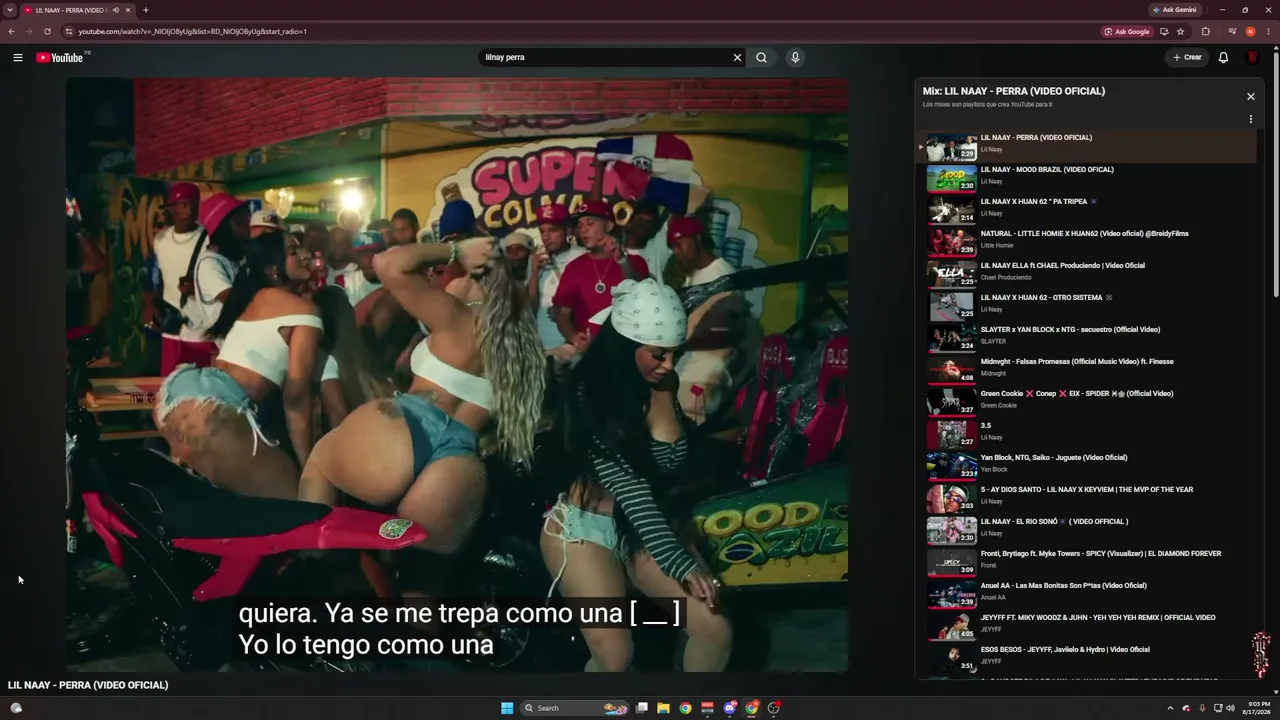Open the volume control in system tray
Image resolution: width=1280 pixels, height=720 pixels.
point(1230,708)
